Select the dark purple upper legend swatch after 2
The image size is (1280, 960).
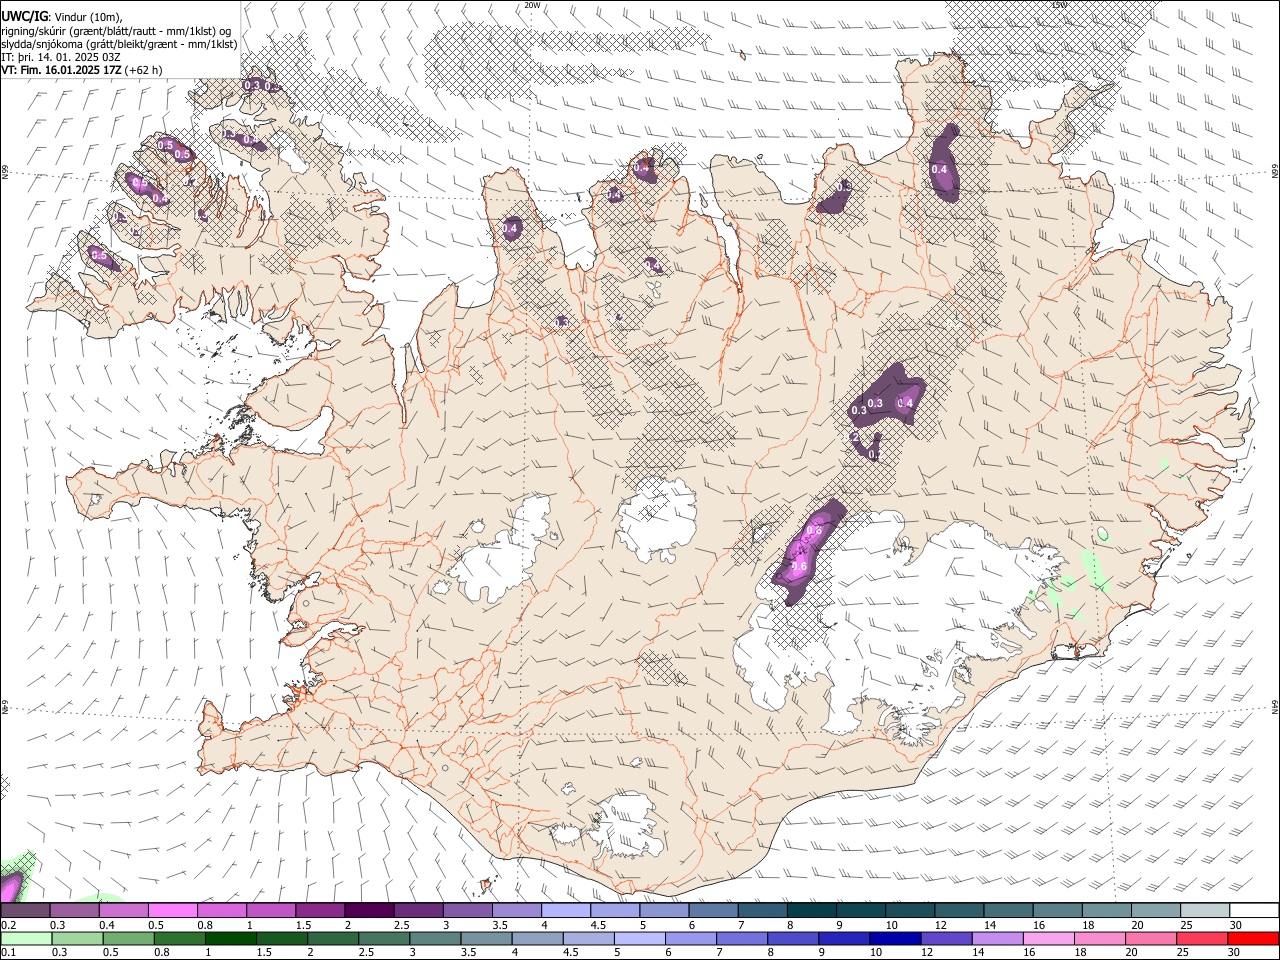369,911
